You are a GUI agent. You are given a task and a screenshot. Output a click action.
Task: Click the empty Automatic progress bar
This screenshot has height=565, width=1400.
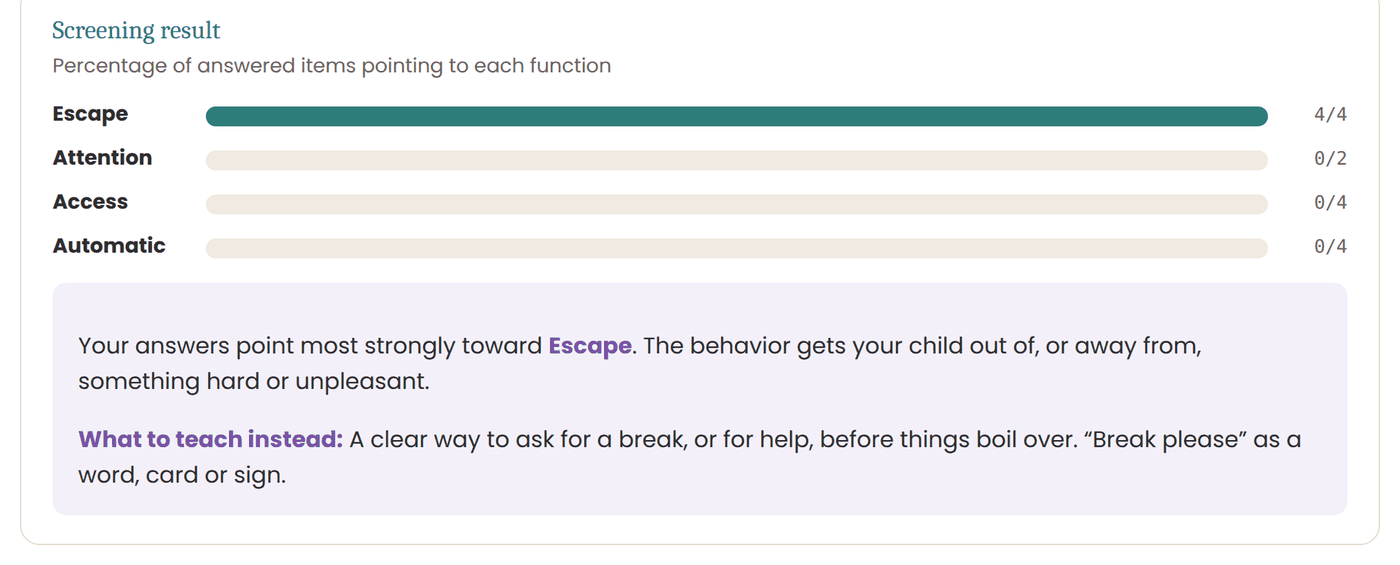tap(736, 248)
